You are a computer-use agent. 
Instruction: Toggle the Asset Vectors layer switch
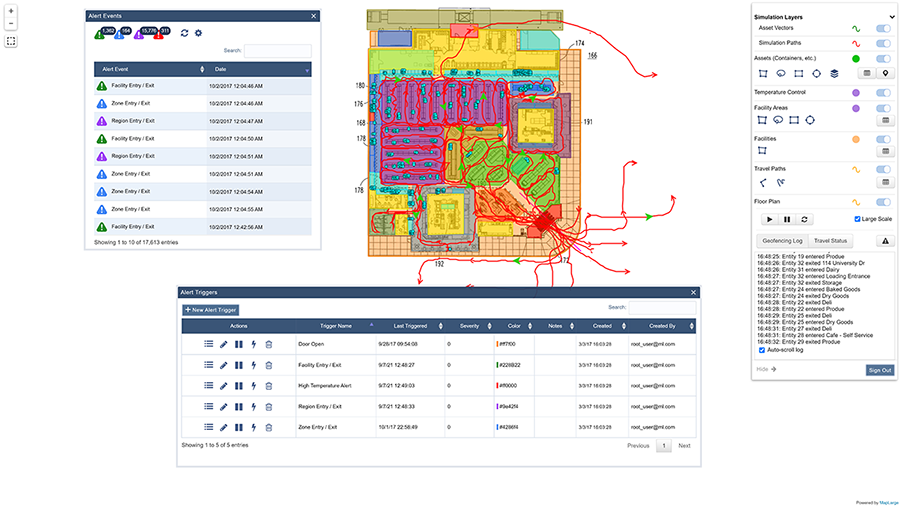point(883,29)
